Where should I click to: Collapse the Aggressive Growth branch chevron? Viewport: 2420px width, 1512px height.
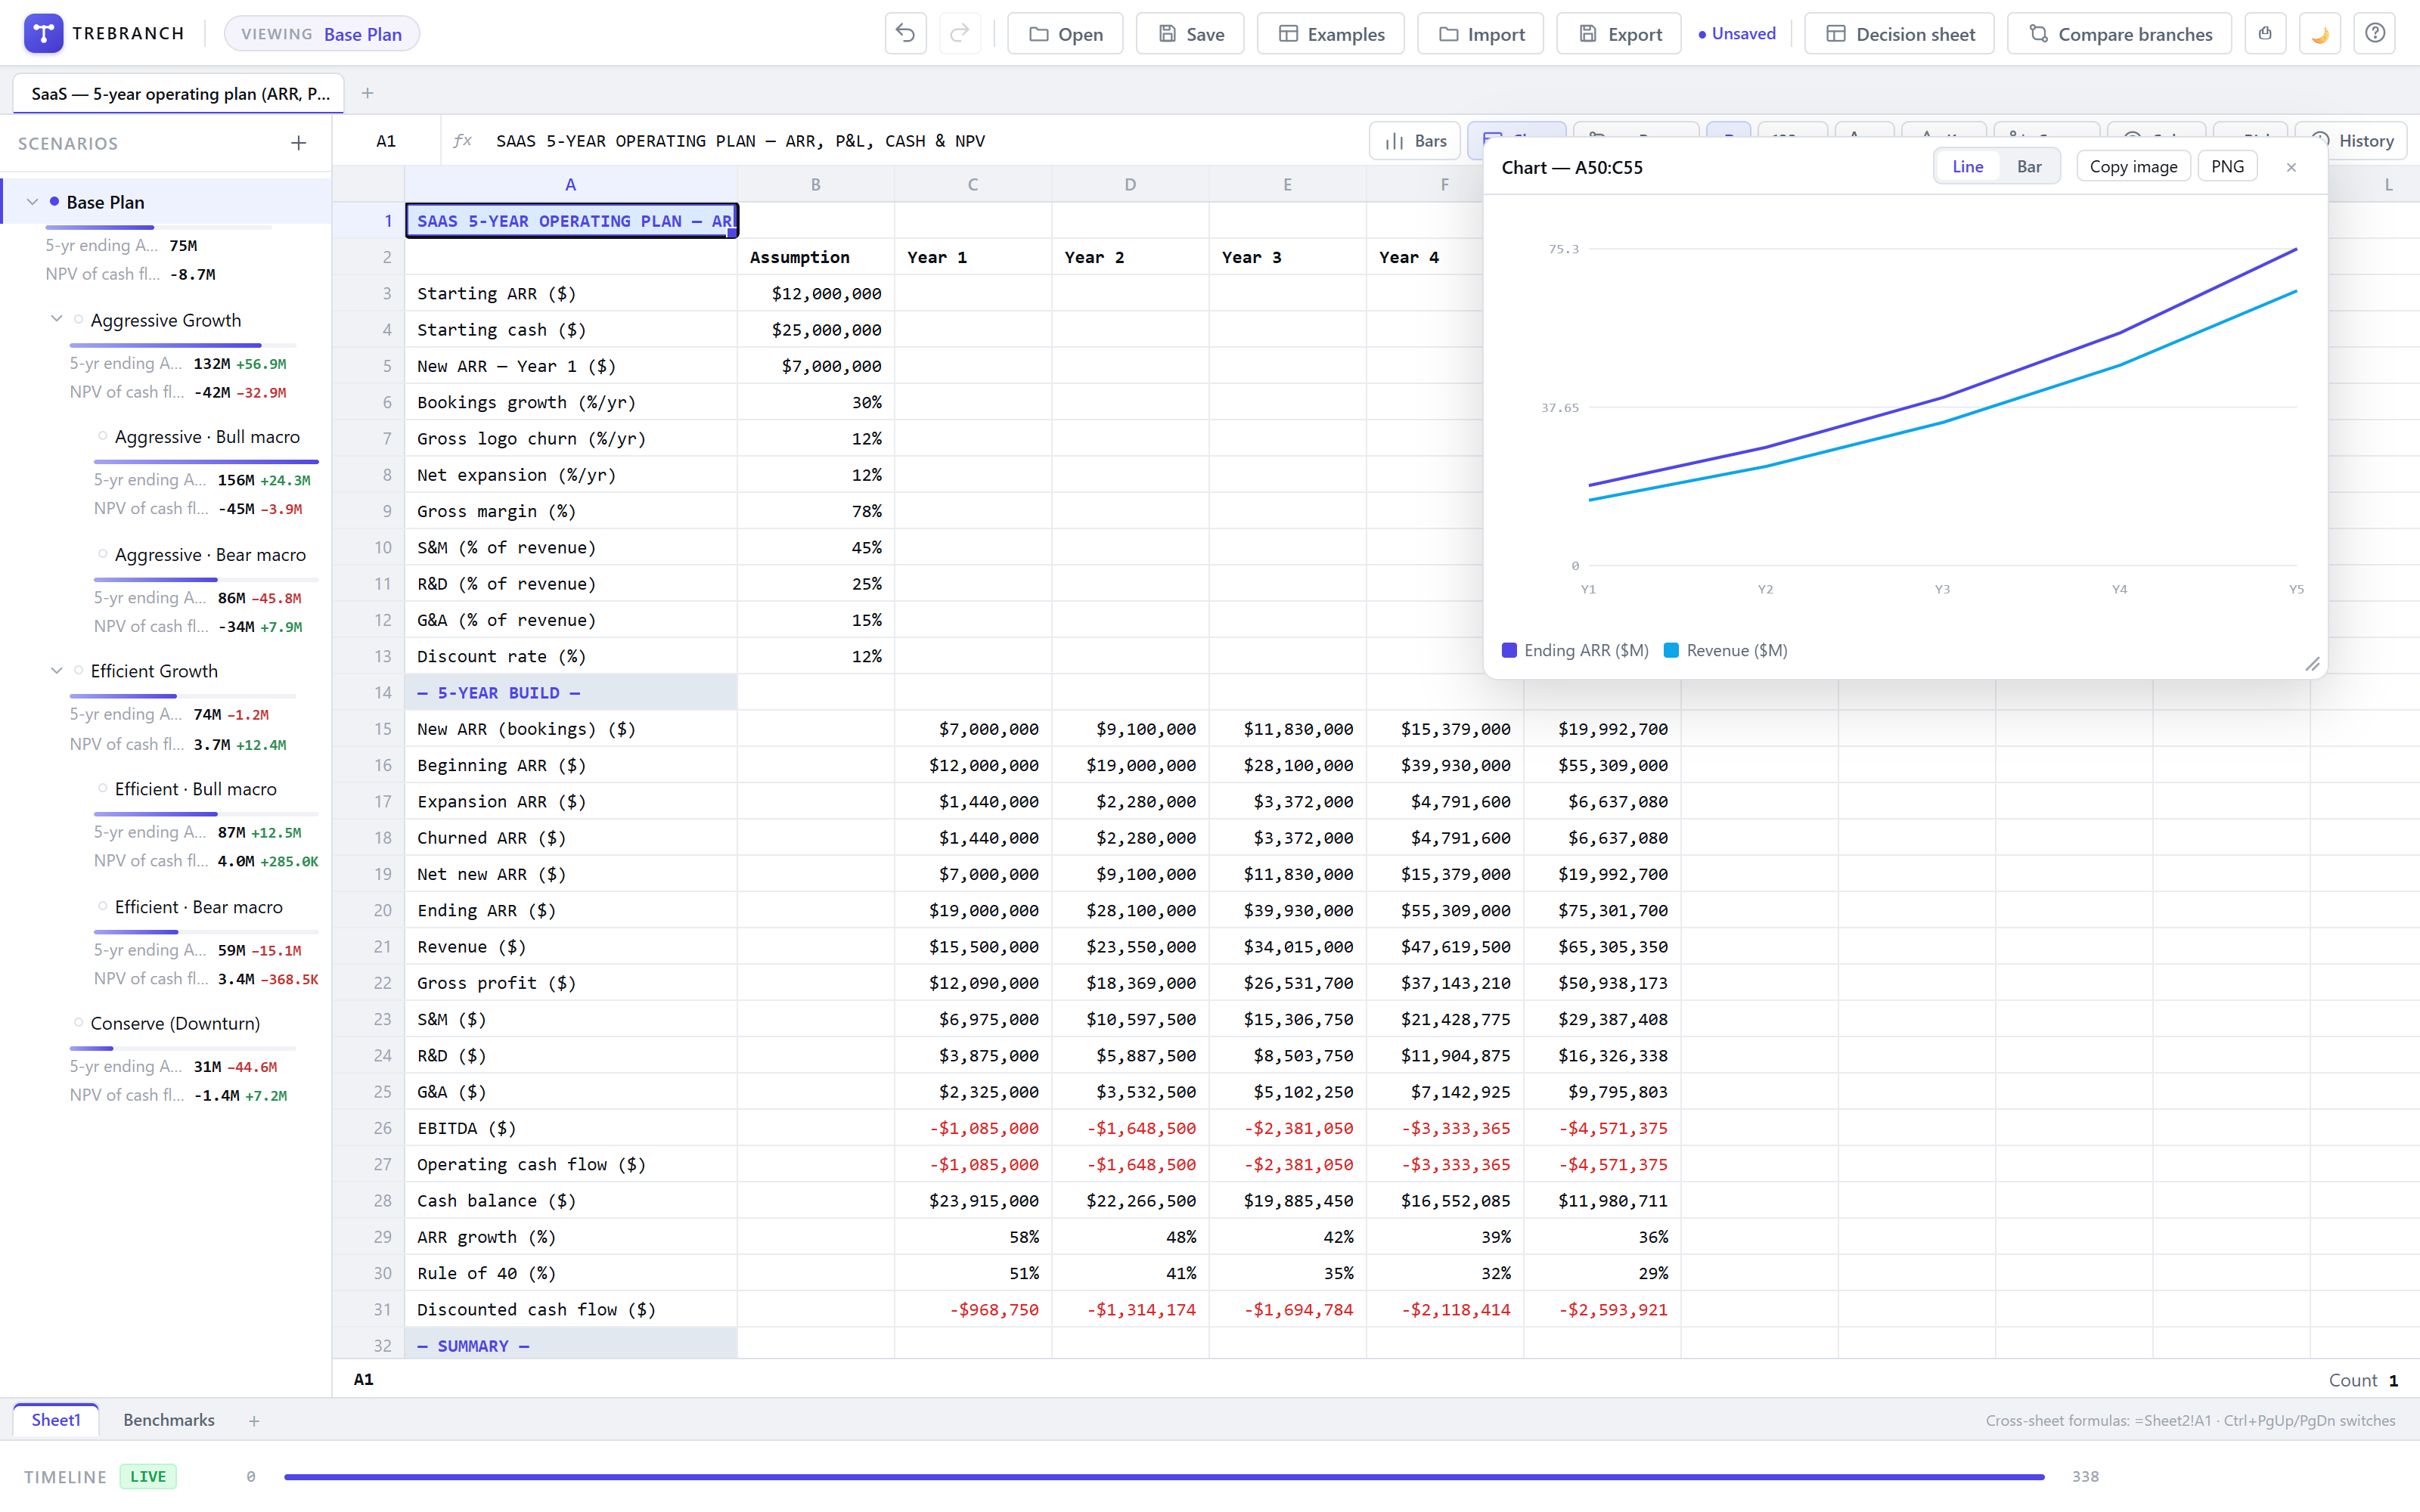pos(56,320)
